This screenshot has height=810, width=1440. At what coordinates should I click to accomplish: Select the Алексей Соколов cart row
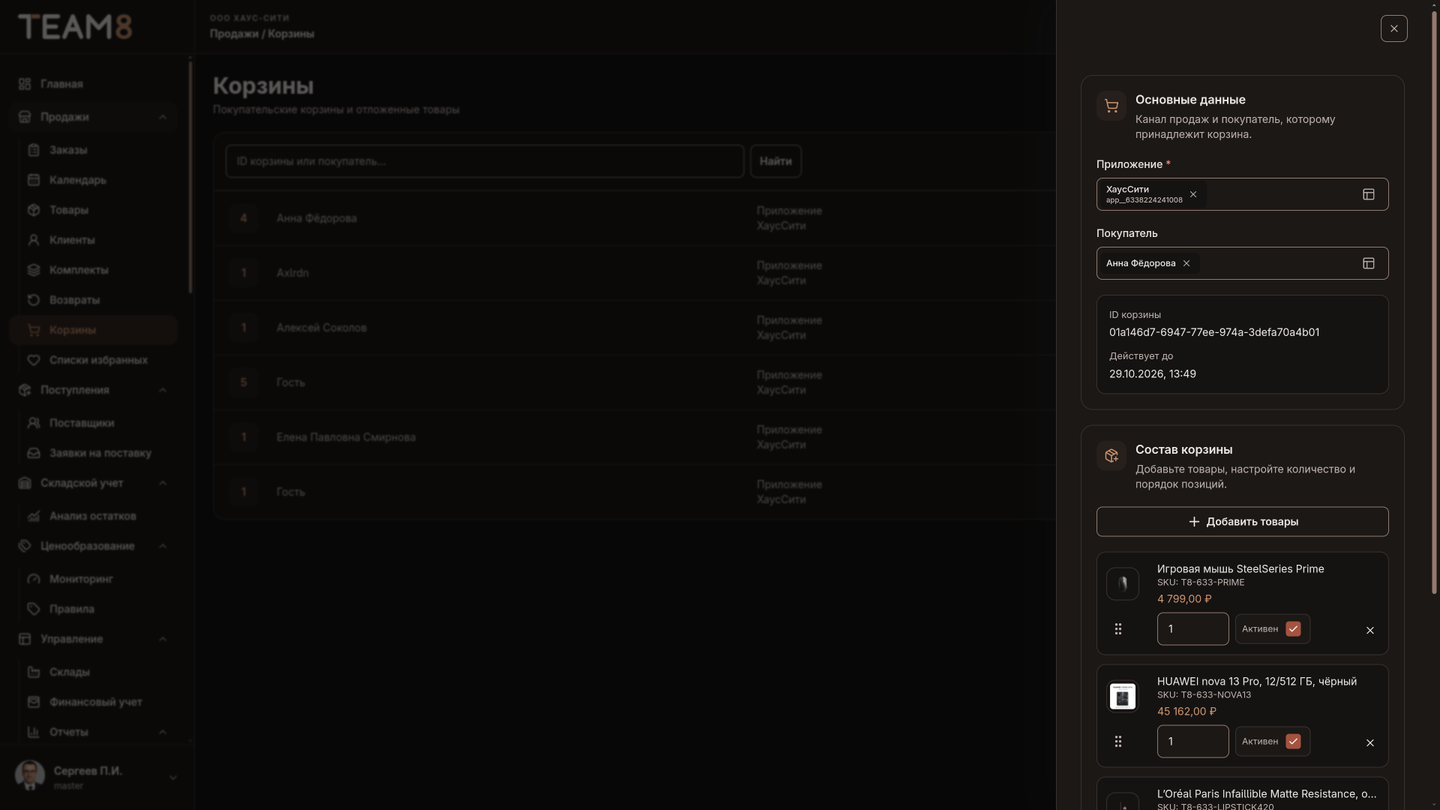click(634, 328)
